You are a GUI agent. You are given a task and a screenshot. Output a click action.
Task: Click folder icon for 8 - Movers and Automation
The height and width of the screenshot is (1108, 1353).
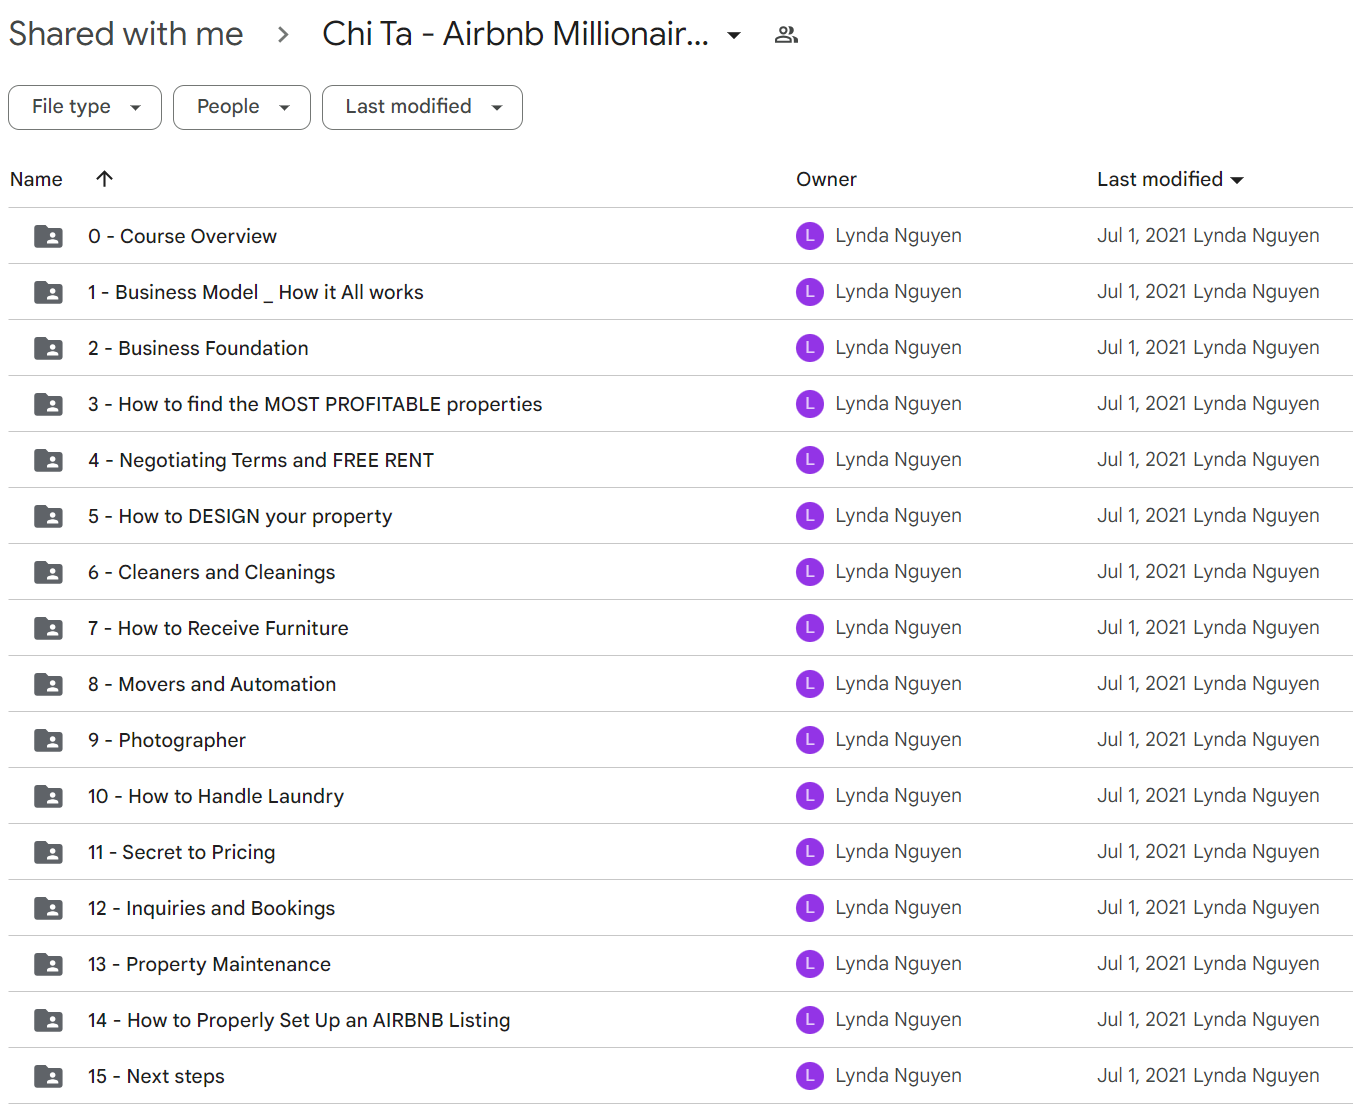click(x=48, y=684)
